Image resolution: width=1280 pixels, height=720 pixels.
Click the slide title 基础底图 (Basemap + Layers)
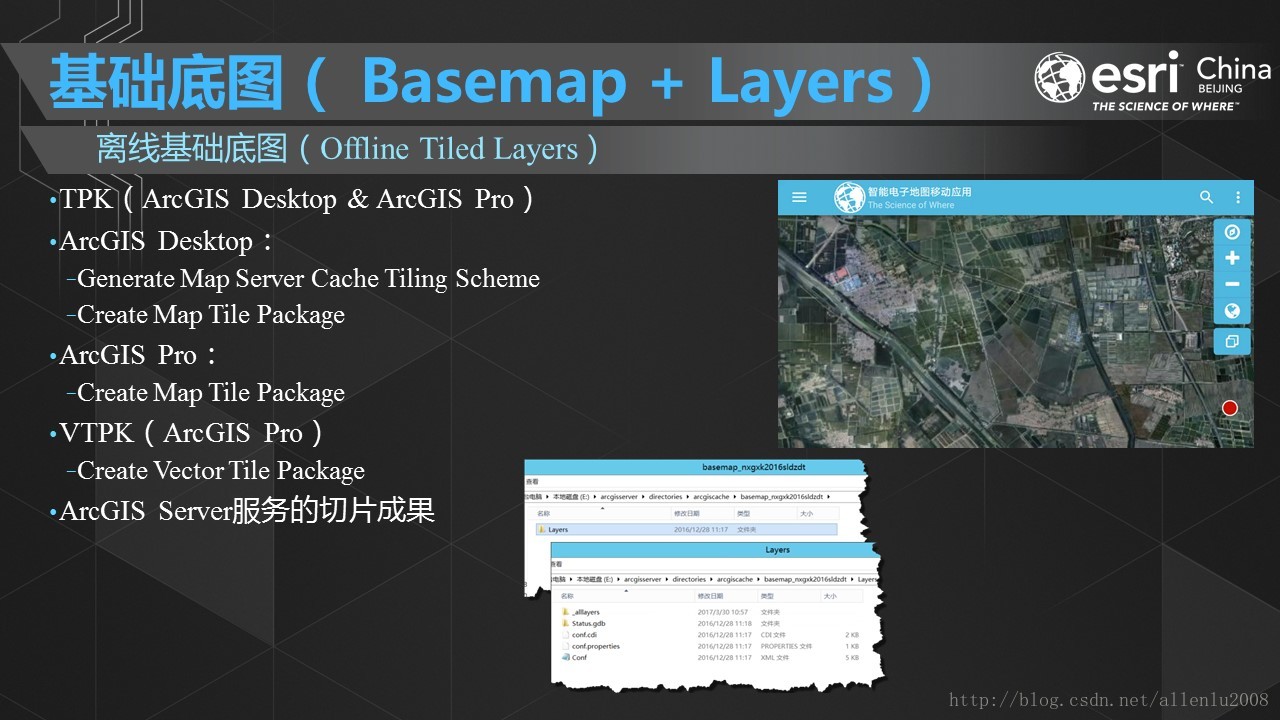[490, 82]
